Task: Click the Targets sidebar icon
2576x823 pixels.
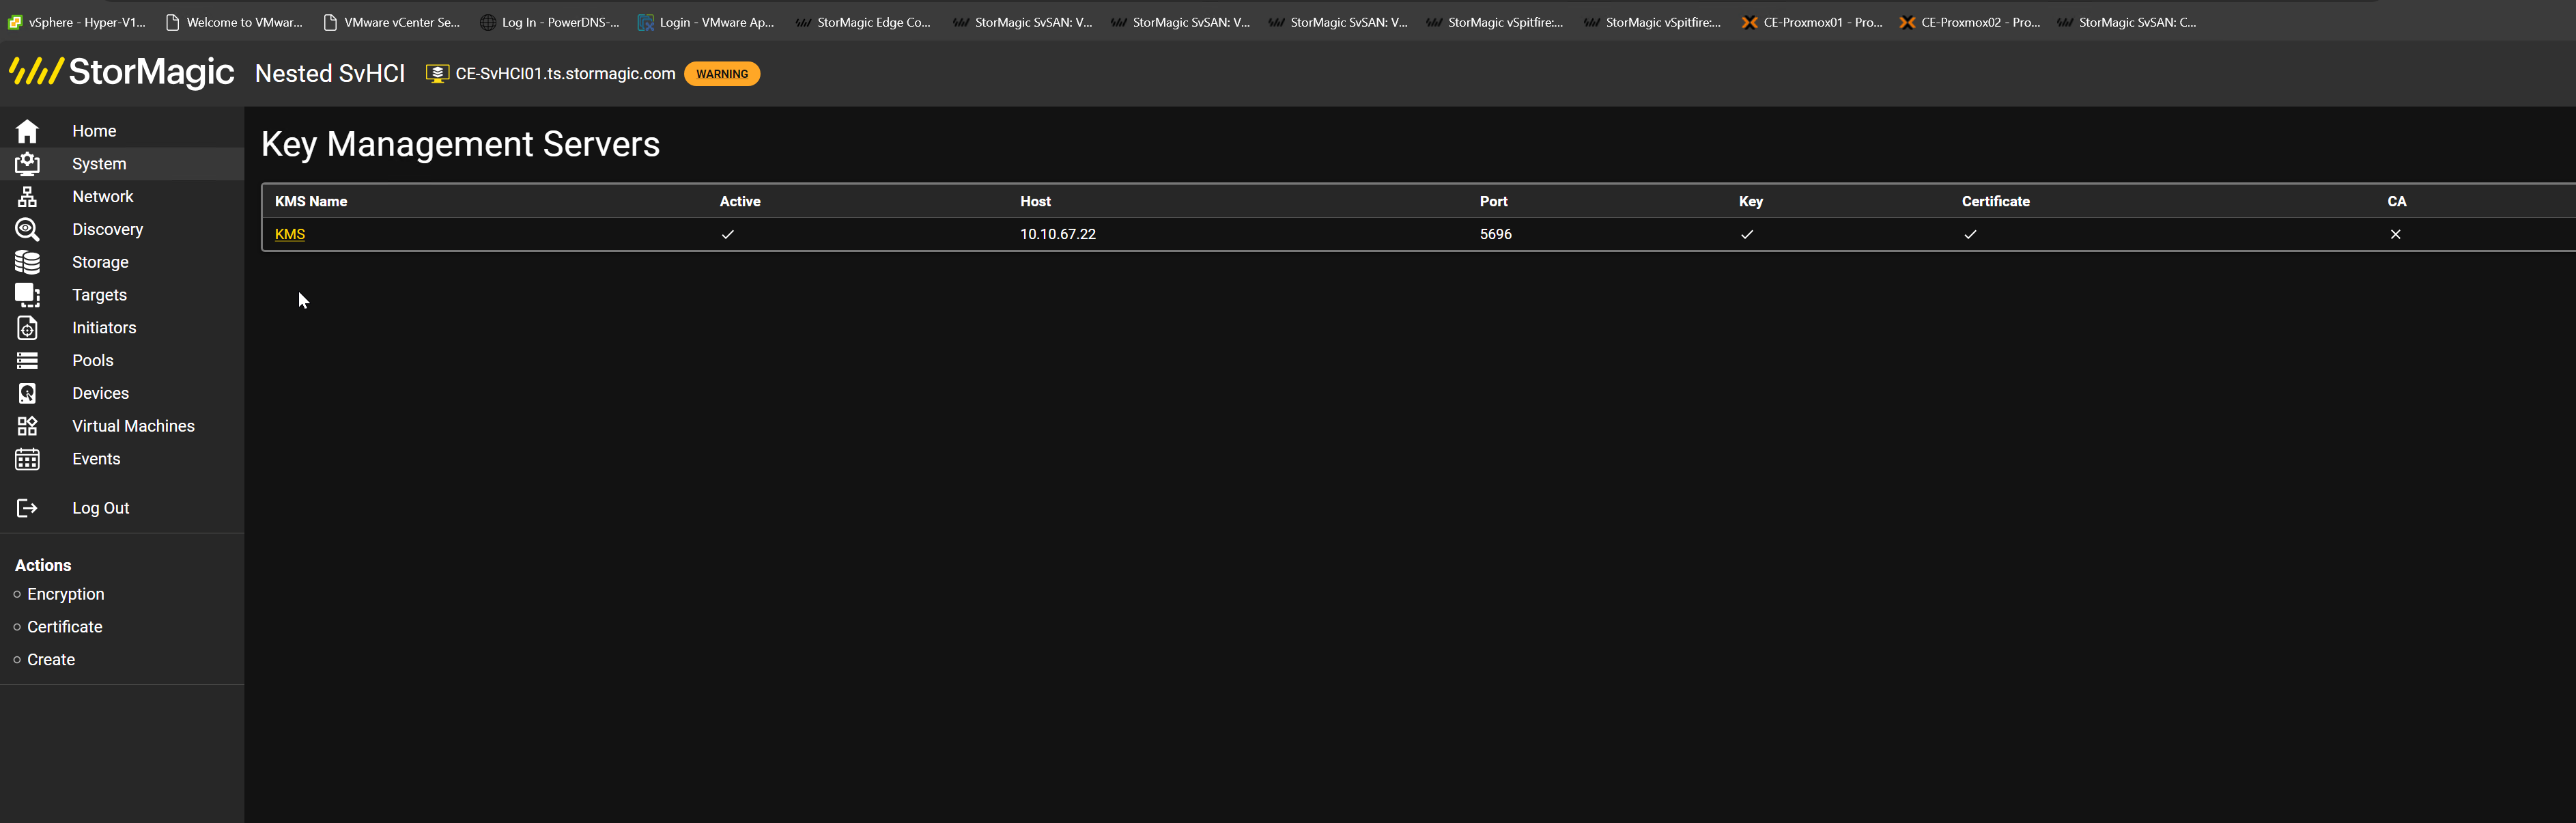Action: click(x=27, y=295)
